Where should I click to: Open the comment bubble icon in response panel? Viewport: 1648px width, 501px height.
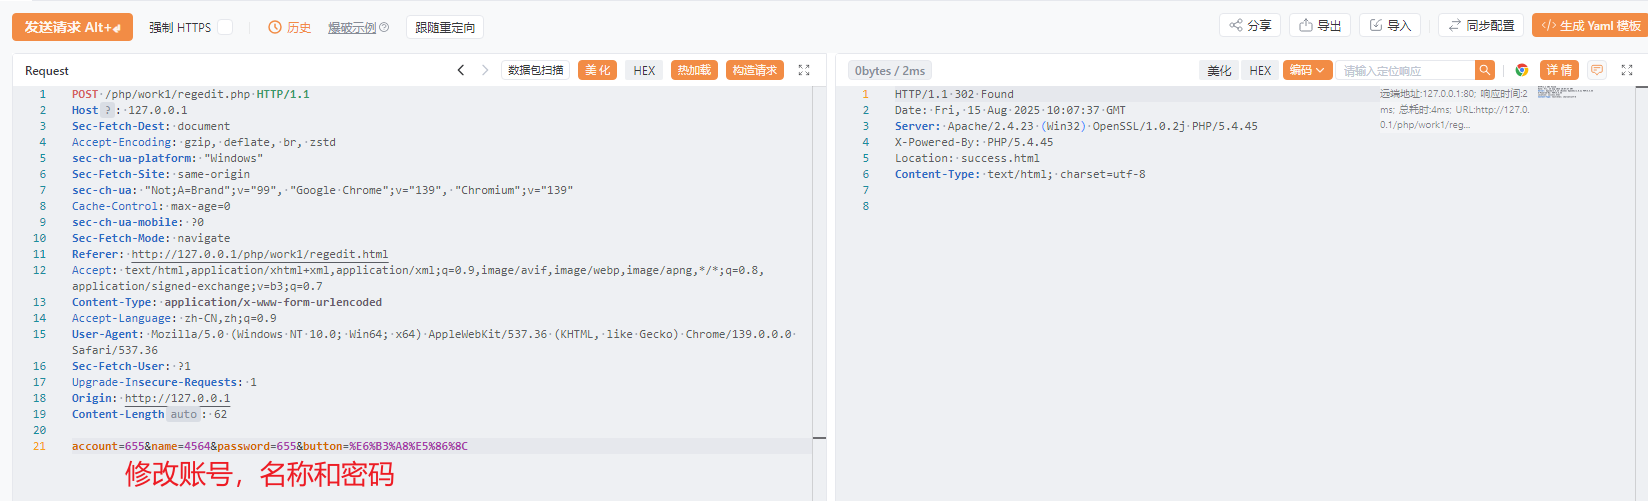pos(1597,70)
